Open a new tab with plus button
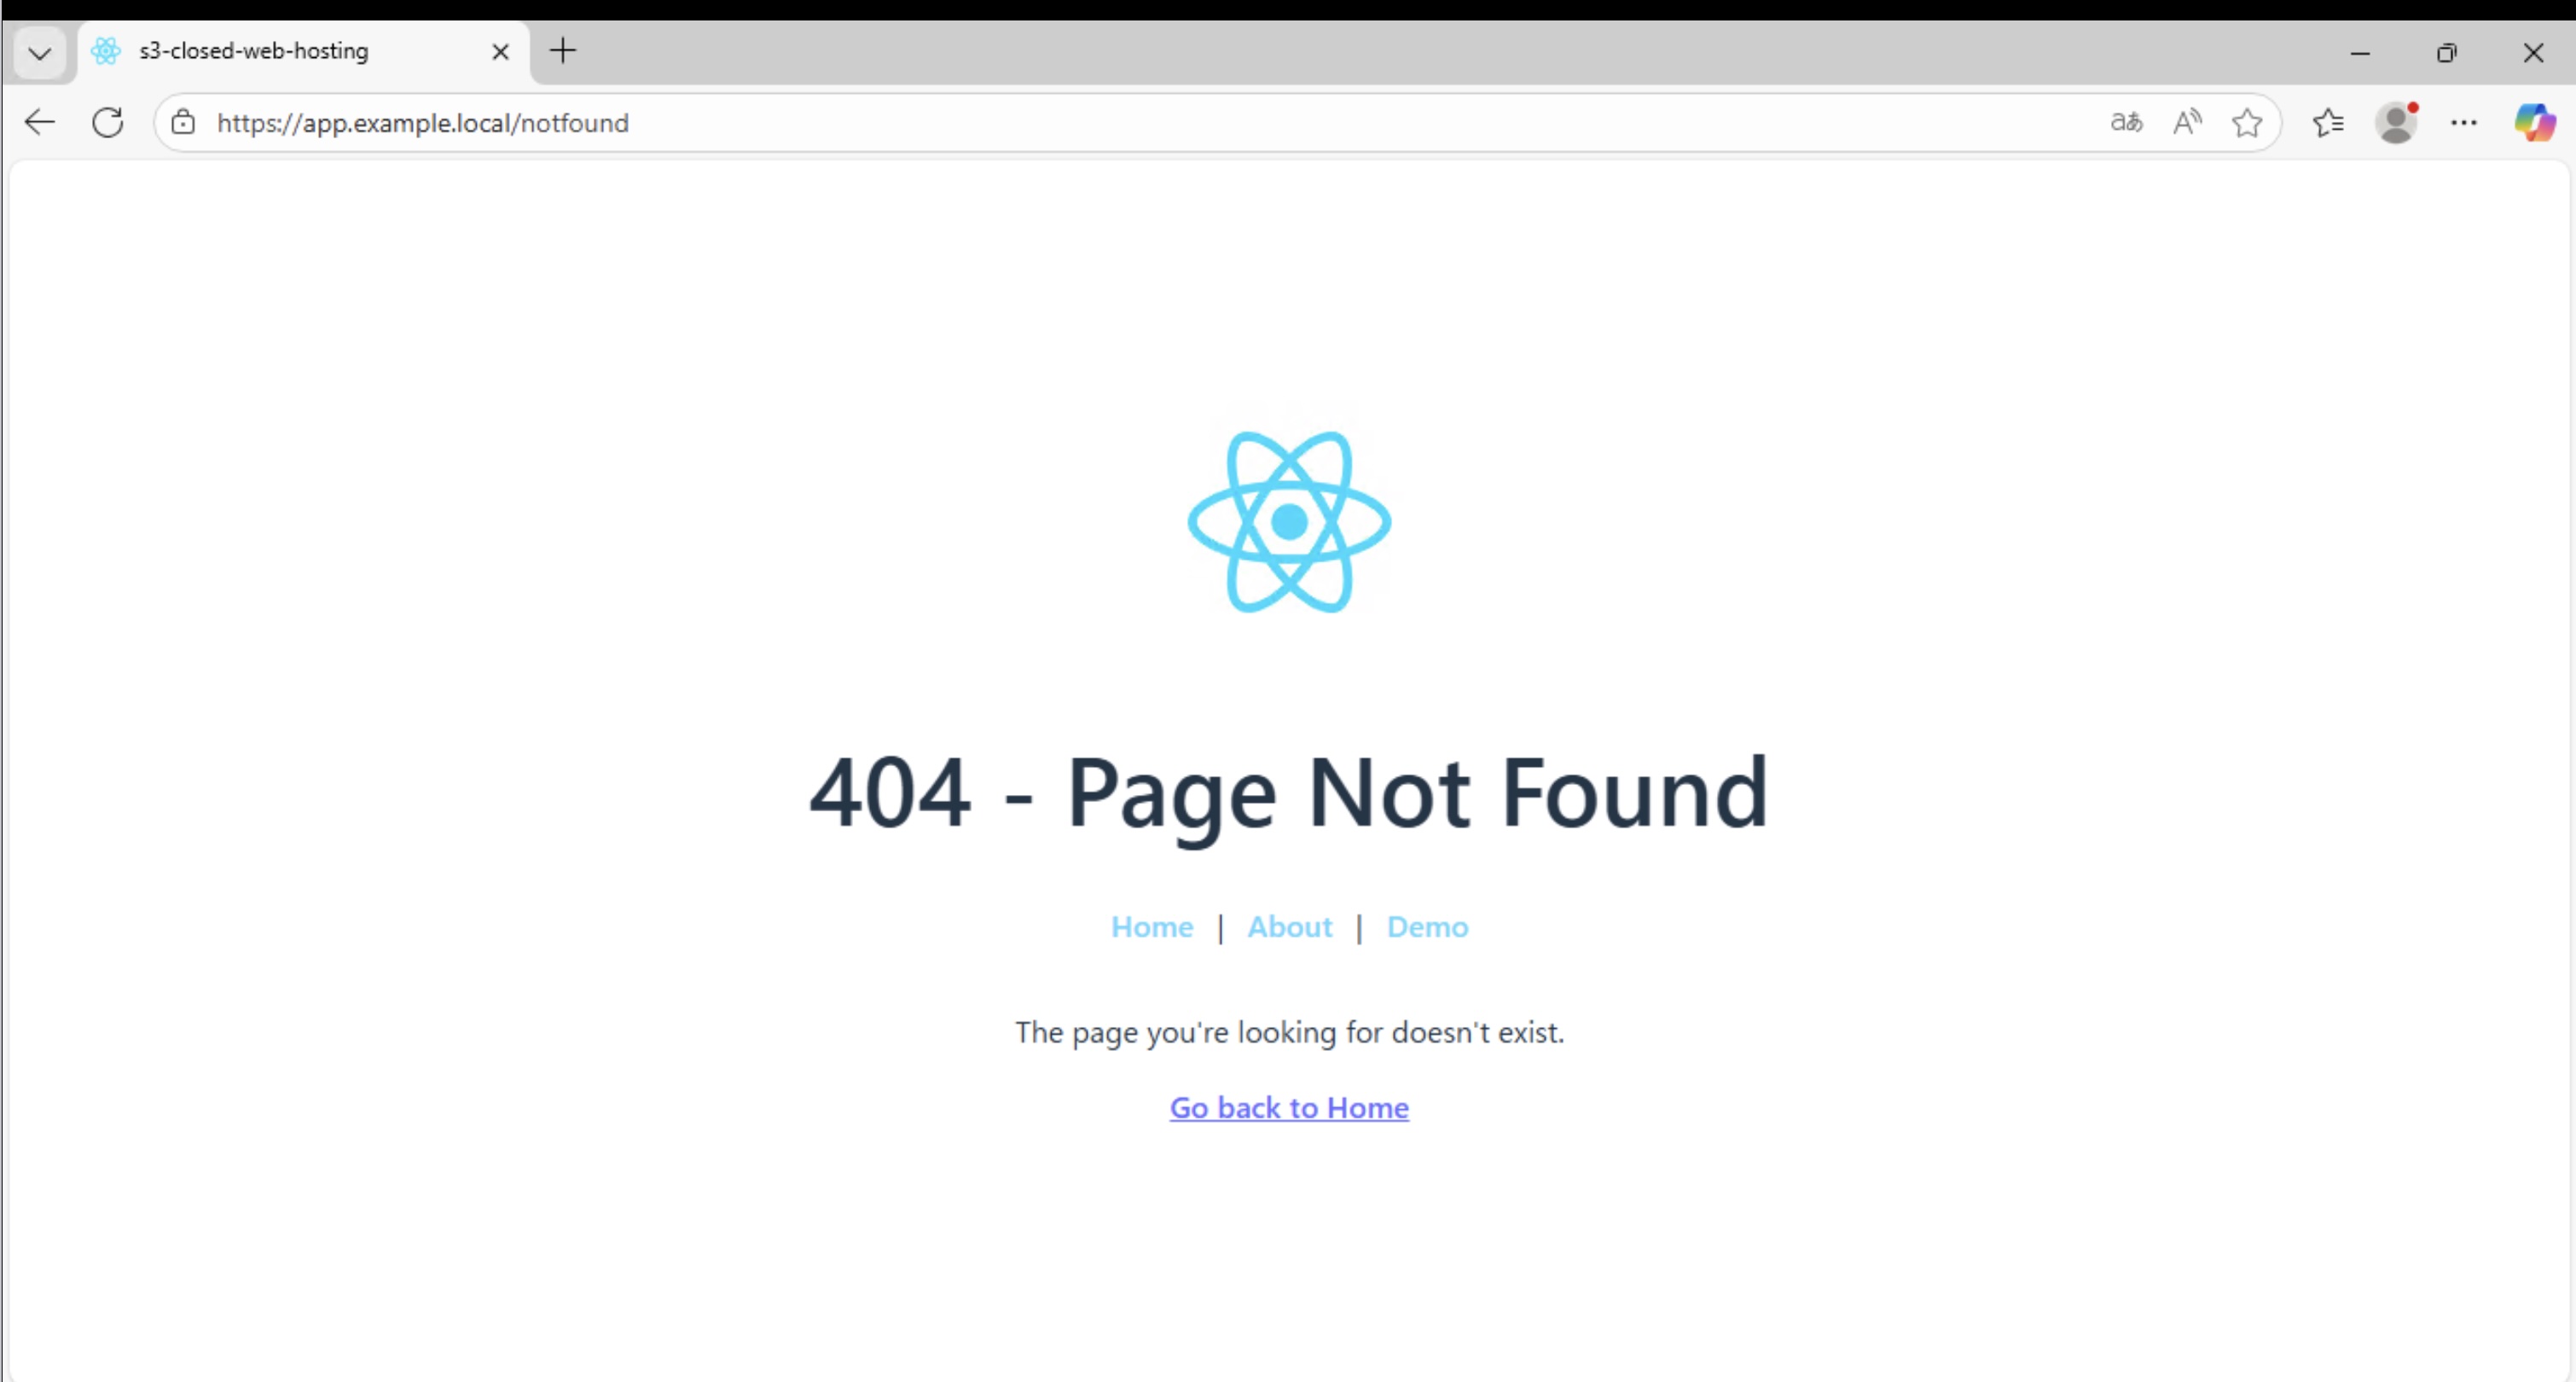The height and width of the screenshot is (1382, 2576). coord(563,51)
